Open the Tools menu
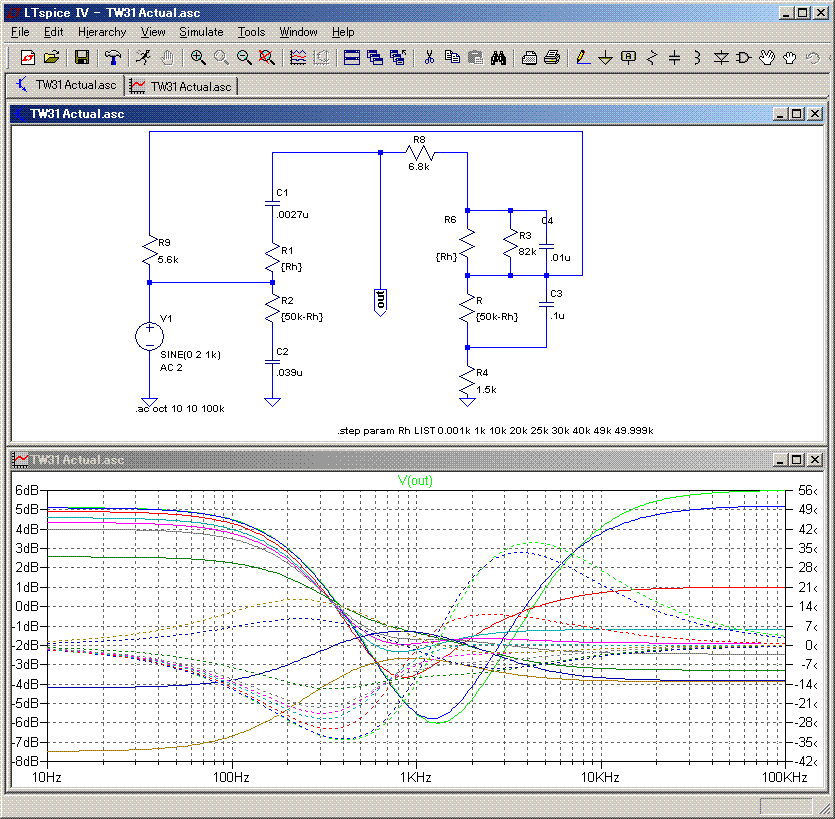The image size is (835, 819). 251,32
